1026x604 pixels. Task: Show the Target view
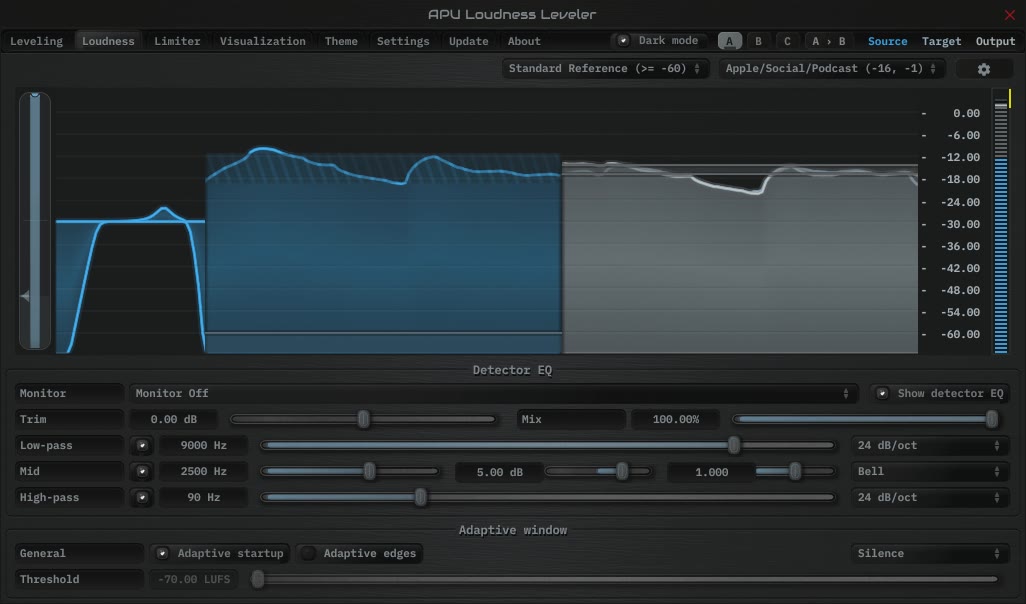click(x=942, y=41)
